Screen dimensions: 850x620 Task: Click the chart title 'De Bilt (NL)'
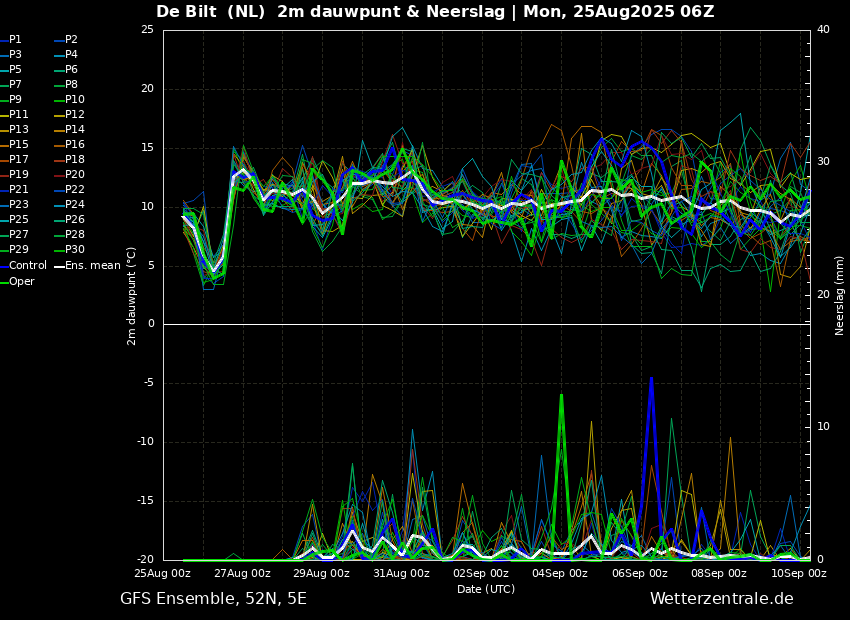coord(210,11)
